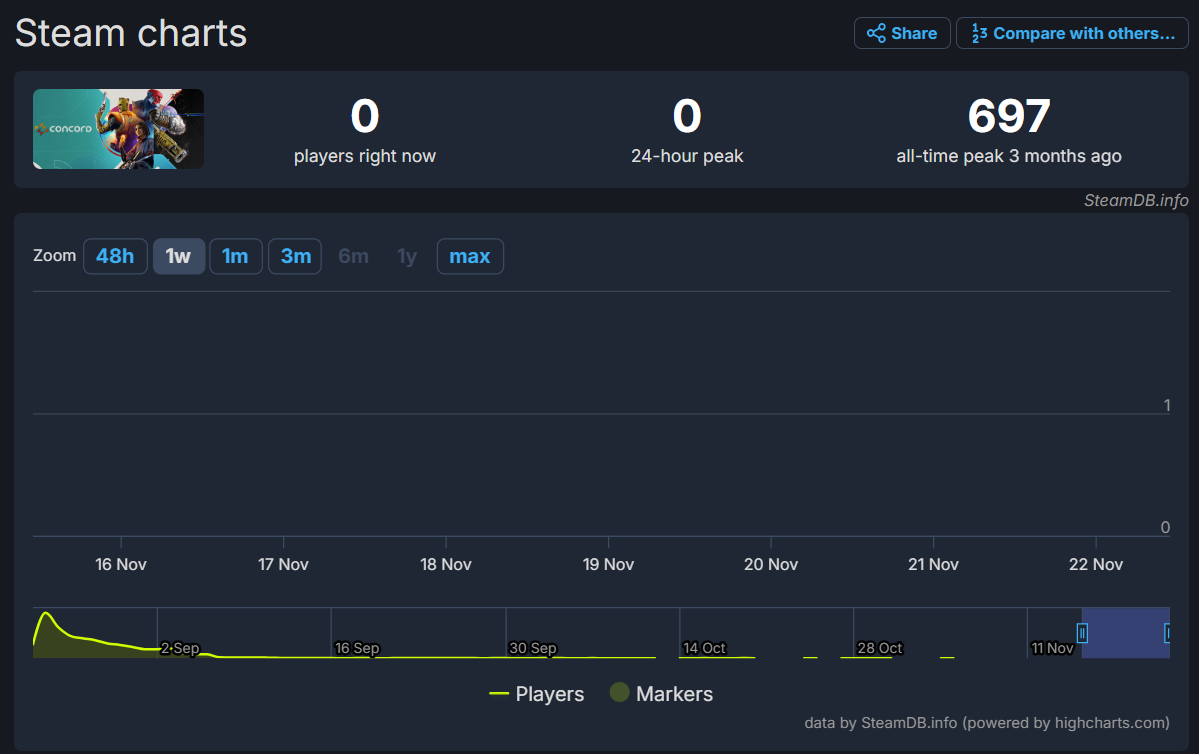Click the 14 Oct navigator label
This screenshot has height=754, width=1199.
coord(704,648)
